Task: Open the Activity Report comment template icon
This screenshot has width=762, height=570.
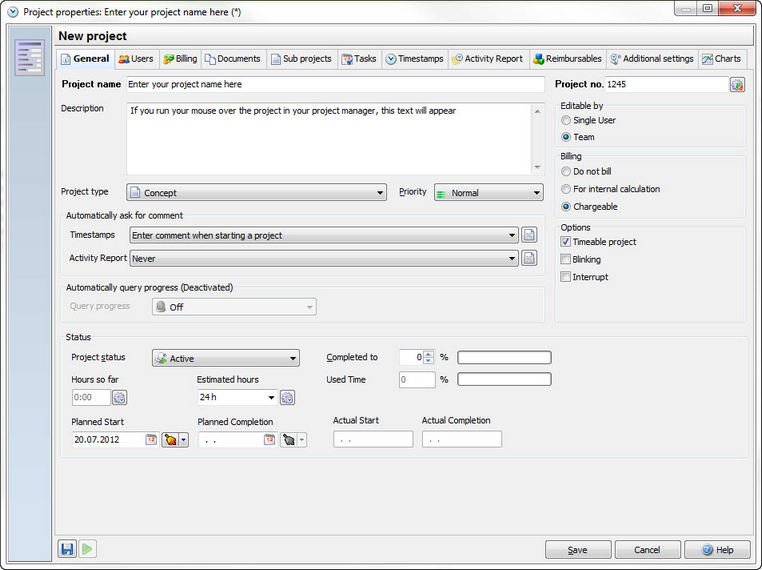Action: 529,258
